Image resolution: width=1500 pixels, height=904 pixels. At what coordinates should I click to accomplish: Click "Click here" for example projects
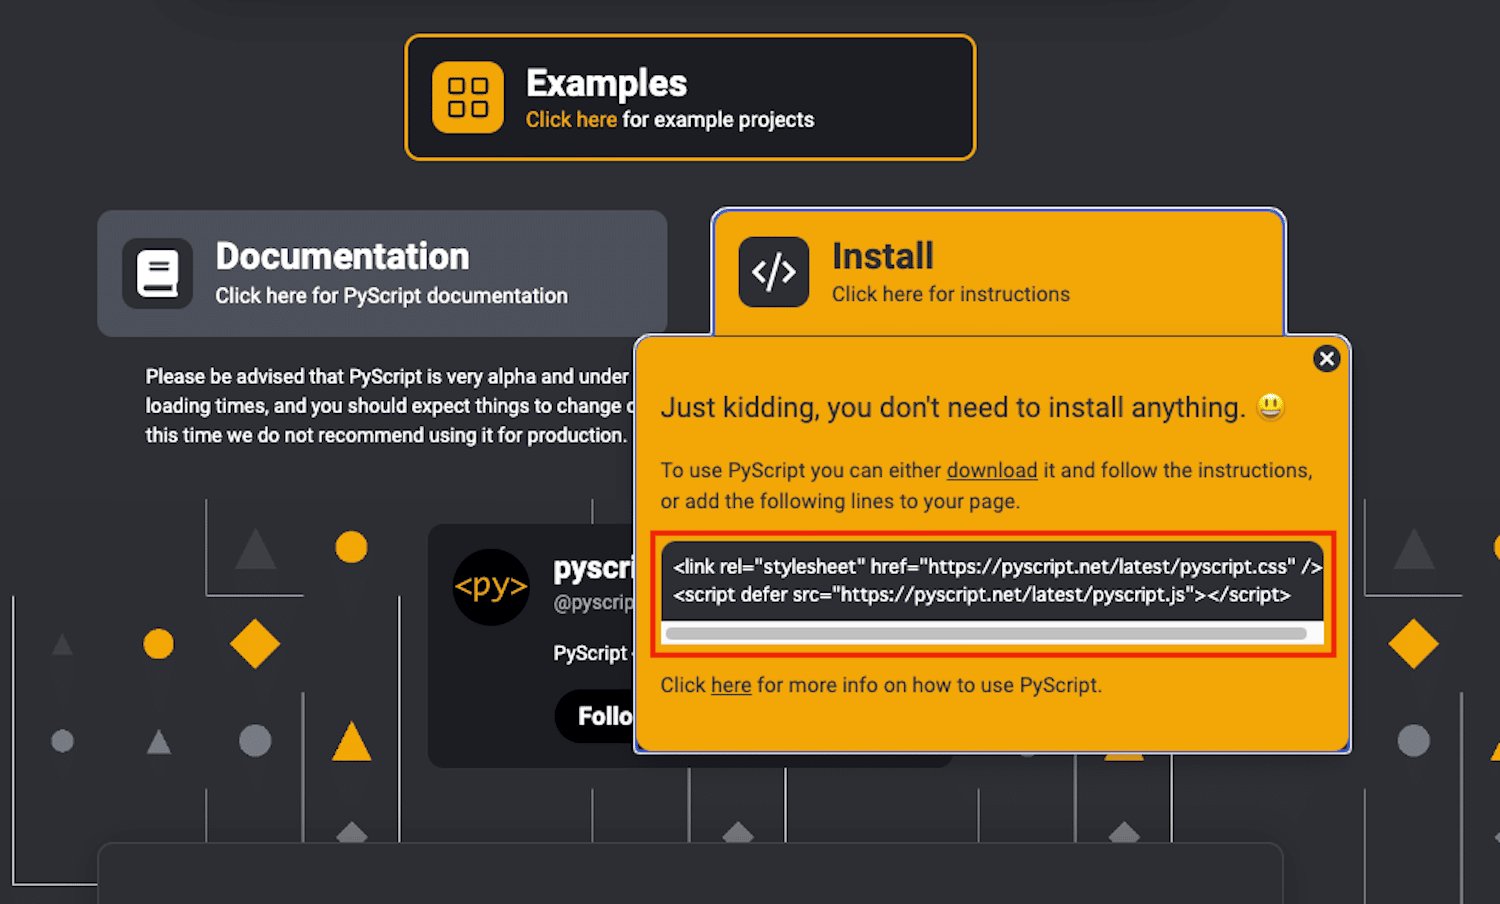[571, 119]
